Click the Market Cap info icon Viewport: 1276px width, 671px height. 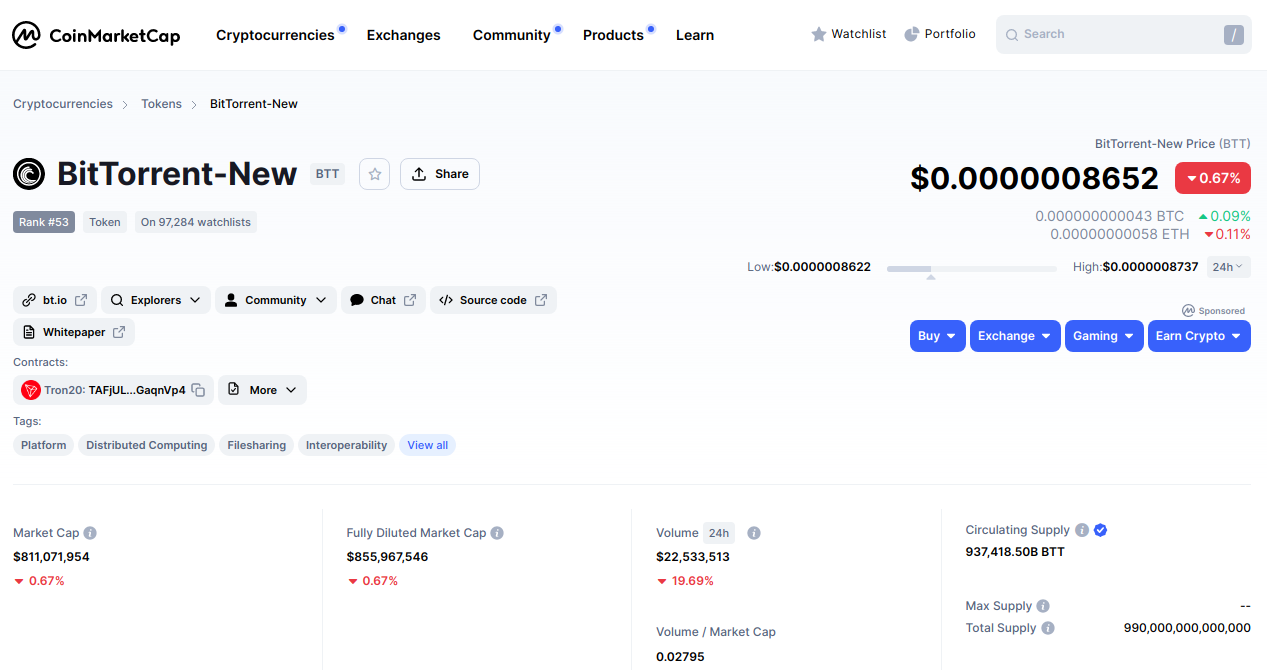coord(90,533)
